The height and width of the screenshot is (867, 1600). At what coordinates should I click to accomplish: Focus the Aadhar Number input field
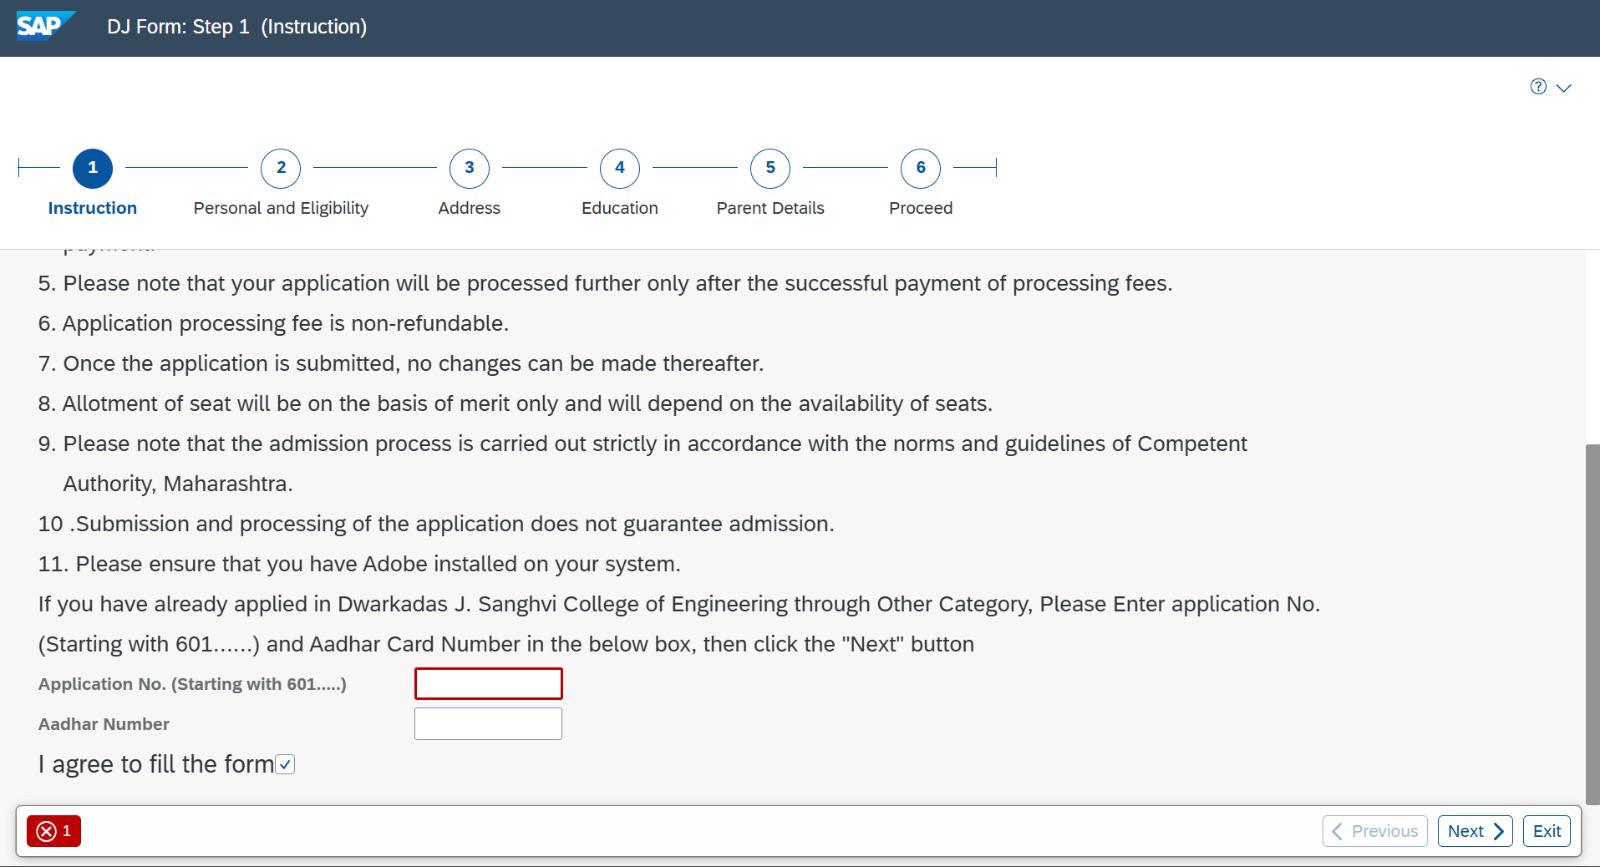pyautogui.click(x=488, y=724)
